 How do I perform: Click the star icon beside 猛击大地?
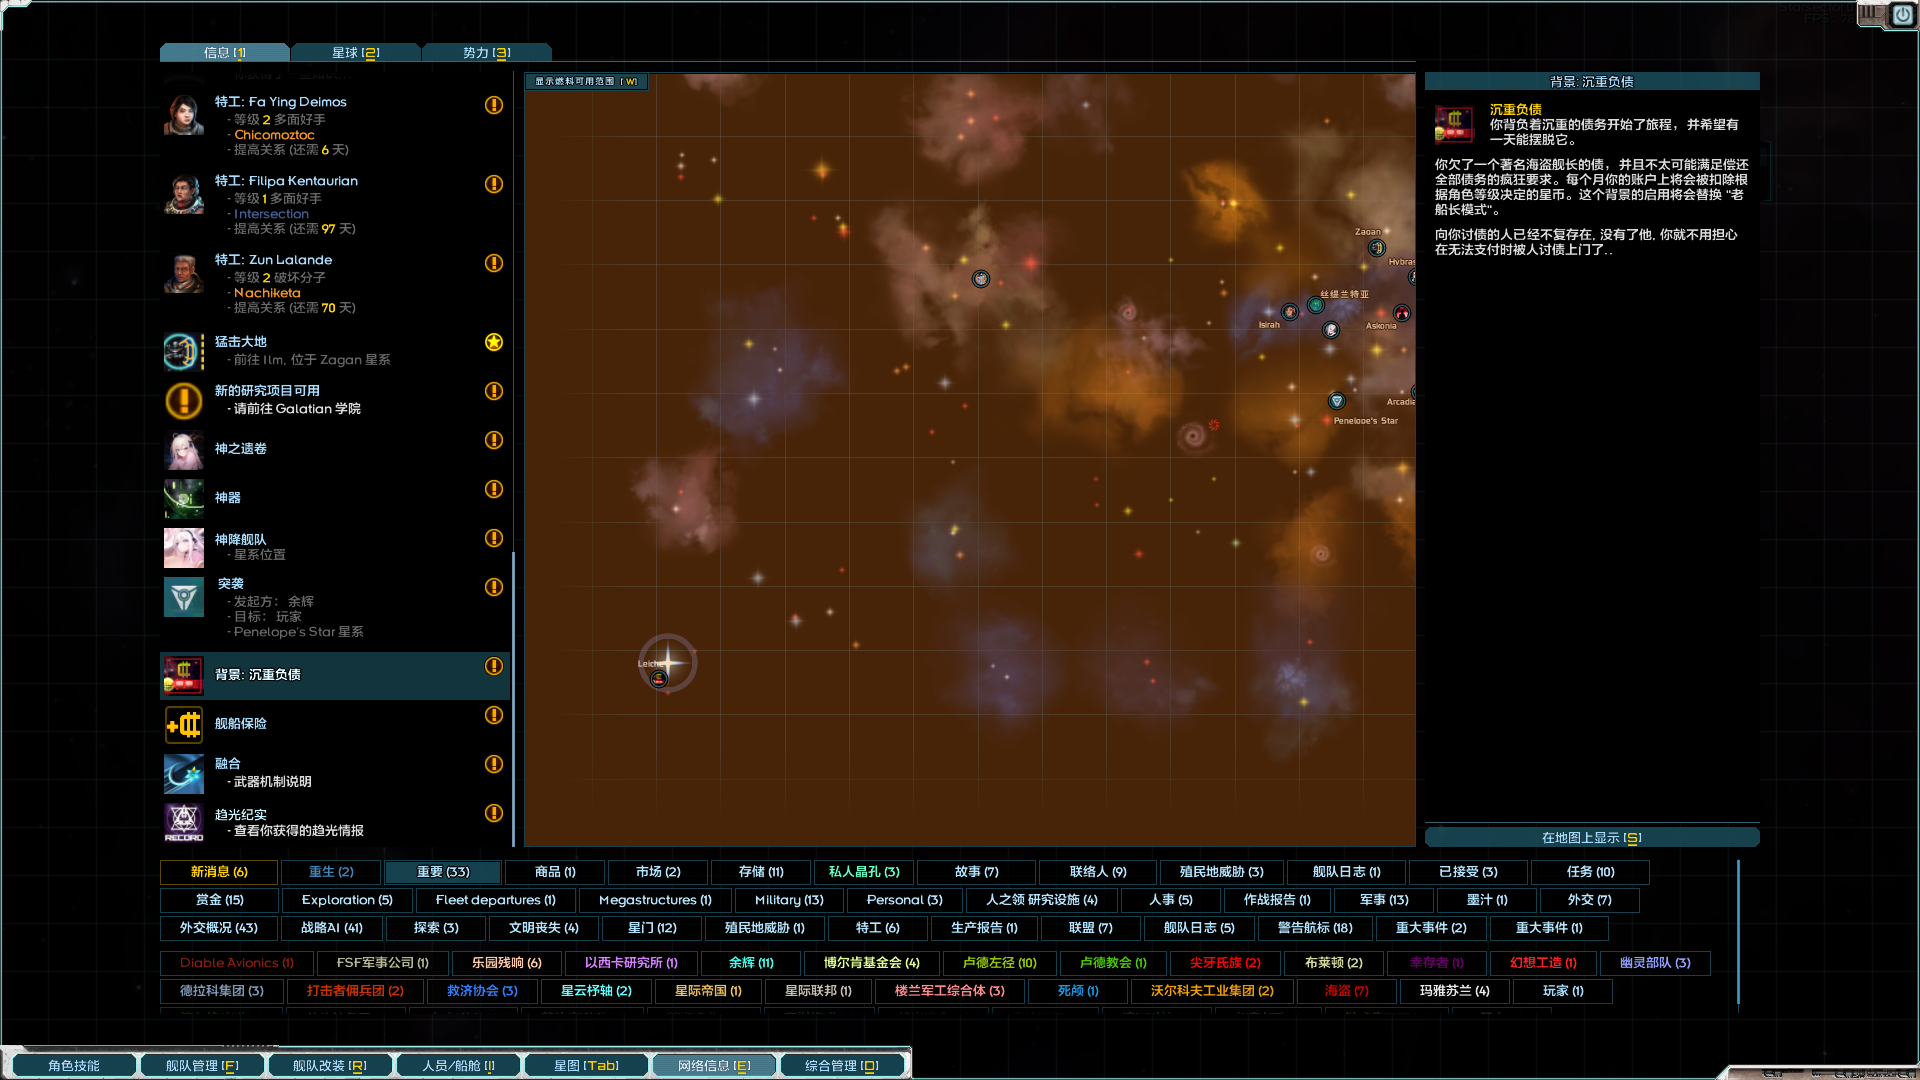coord(493,343)
